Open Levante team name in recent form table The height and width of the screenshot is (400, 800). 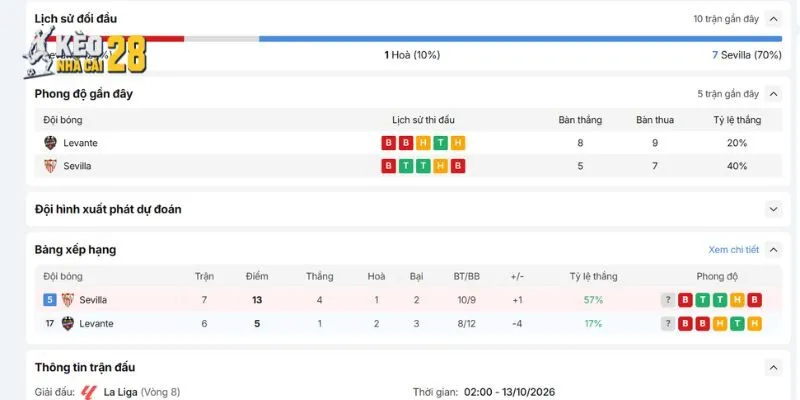point(80,143)
